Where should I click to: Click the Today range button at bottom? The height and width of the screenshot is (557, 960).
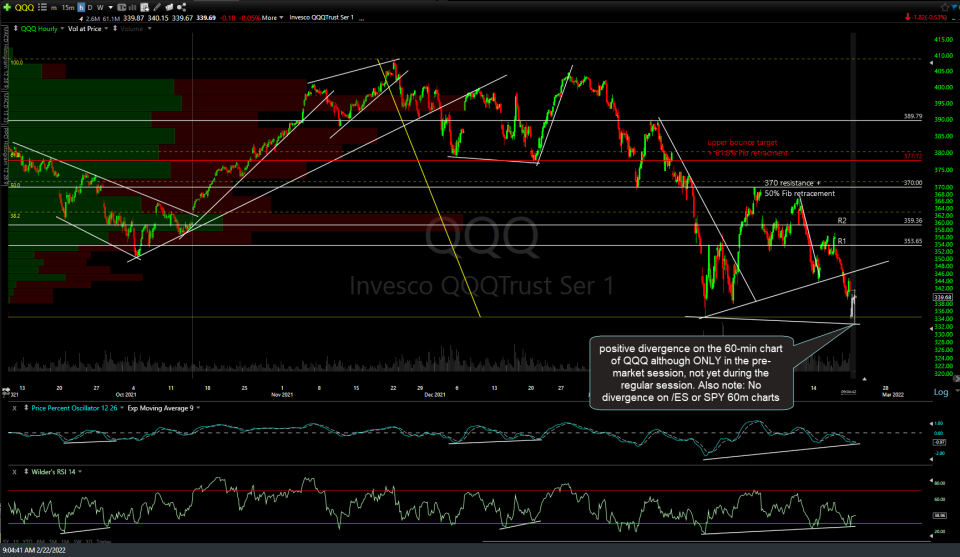pyautogui.click(x=103, y=542)
